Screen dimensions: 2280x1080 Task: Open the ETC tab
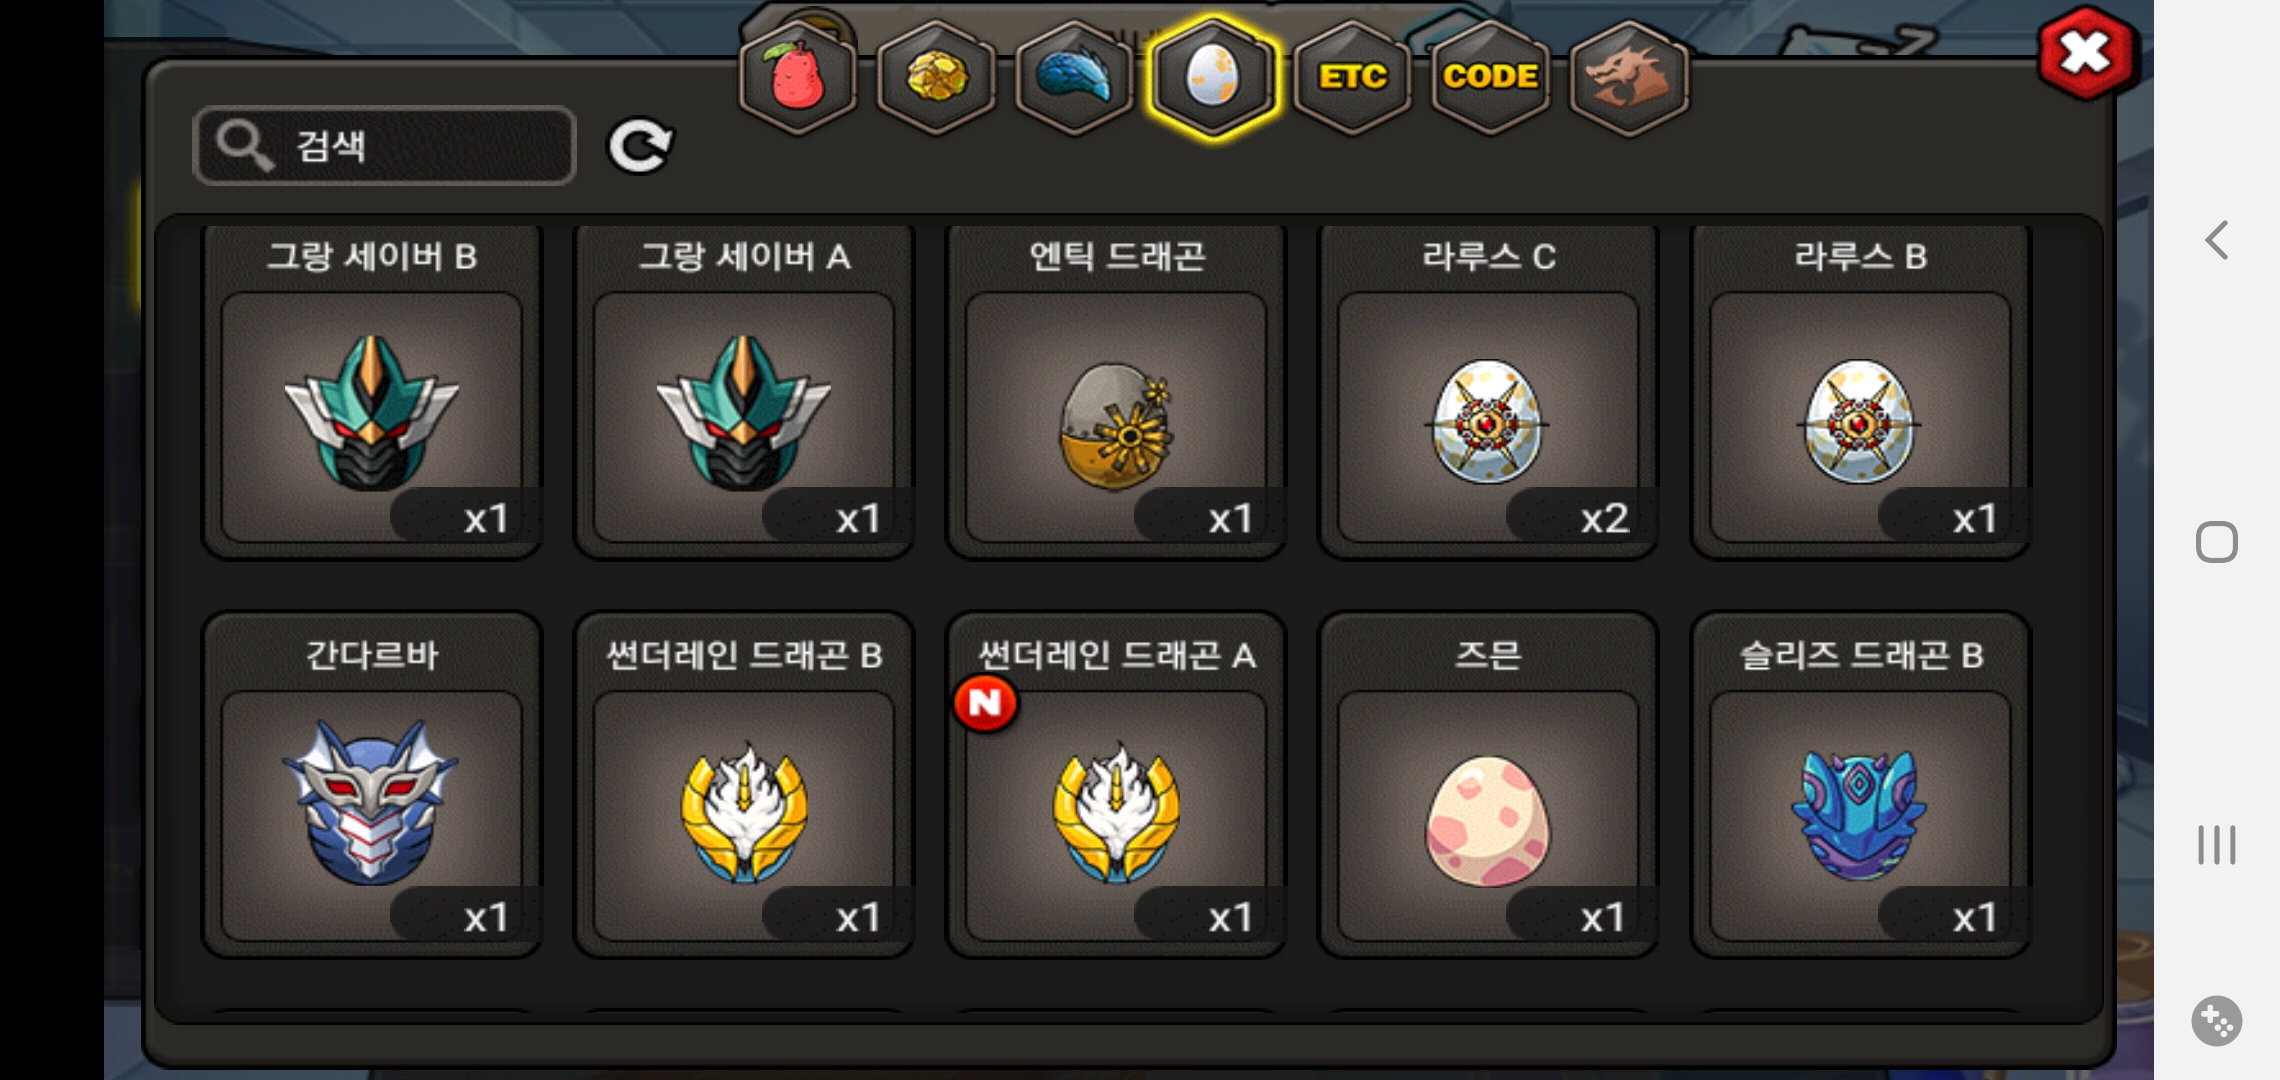tap(1352, 77)
